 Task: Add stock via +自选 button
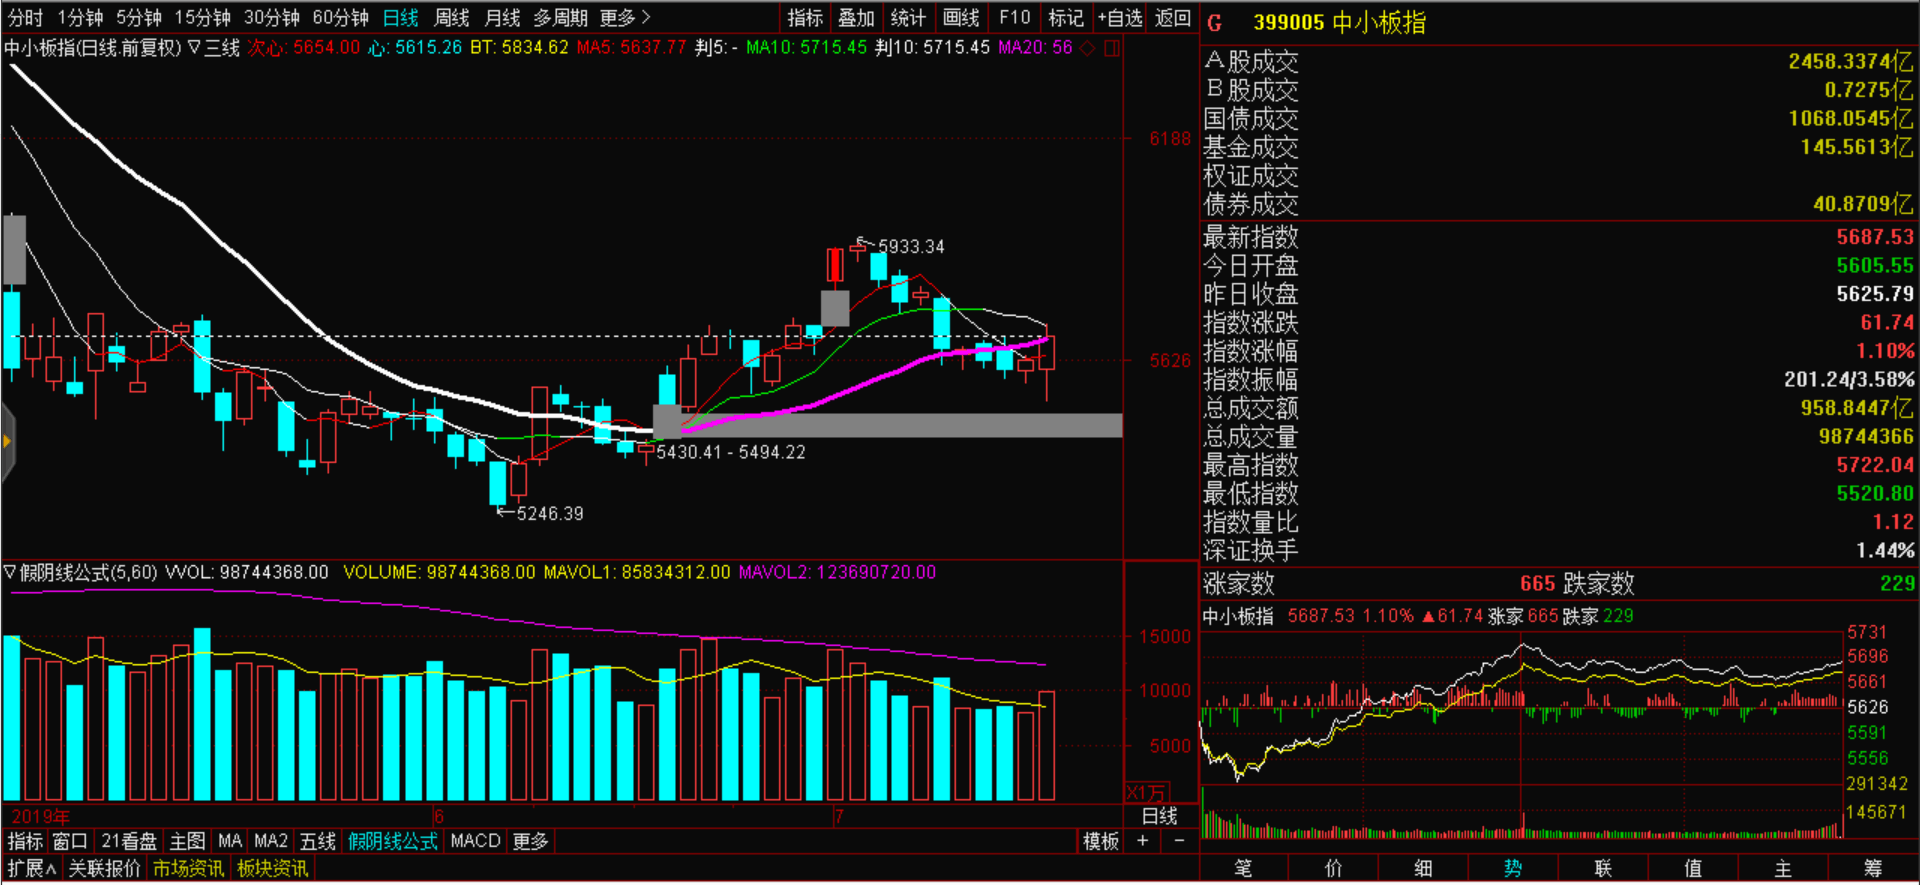[1119, 18]
